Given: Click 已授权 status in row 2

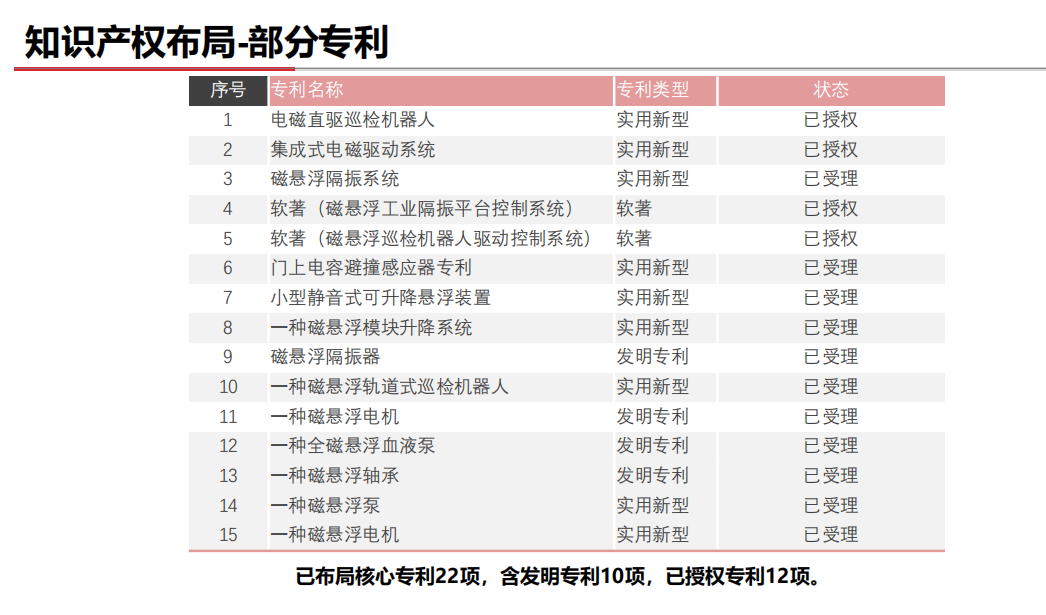Looking at the screenshot, I should (x=831, y=150).
